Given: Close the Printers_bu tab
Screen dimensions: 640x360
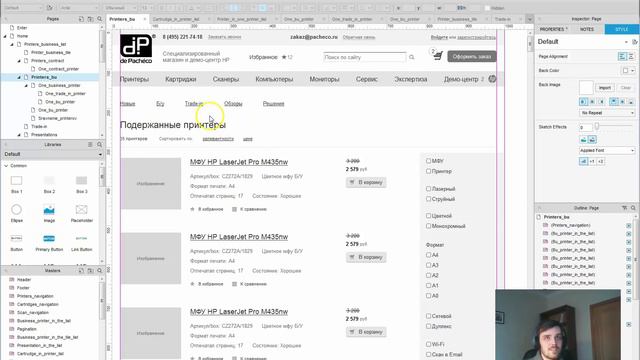Looking at the screenshot, I should tap(144, 19).
